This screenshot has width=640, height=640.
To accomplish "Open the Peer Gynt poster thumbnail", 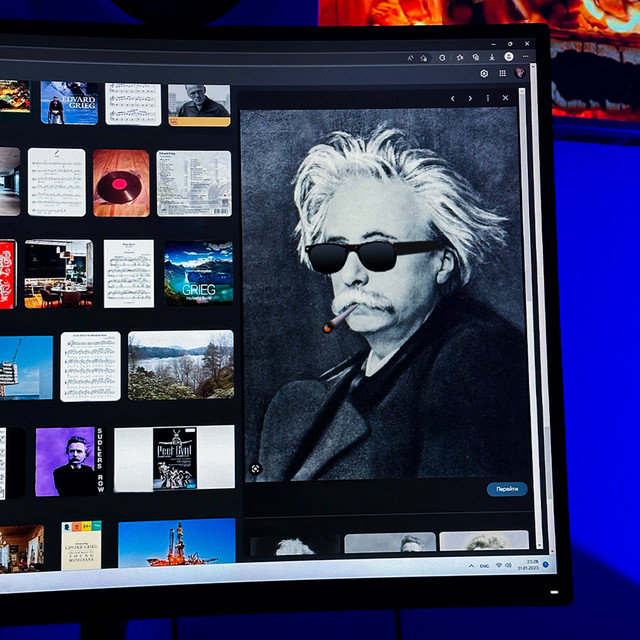I will [174, 458].
